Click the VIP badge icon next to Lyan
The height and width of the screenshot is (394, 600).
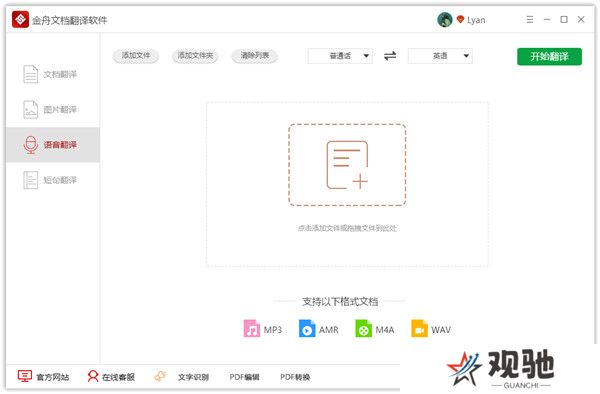pyautogui.click(x=460, y=19)
